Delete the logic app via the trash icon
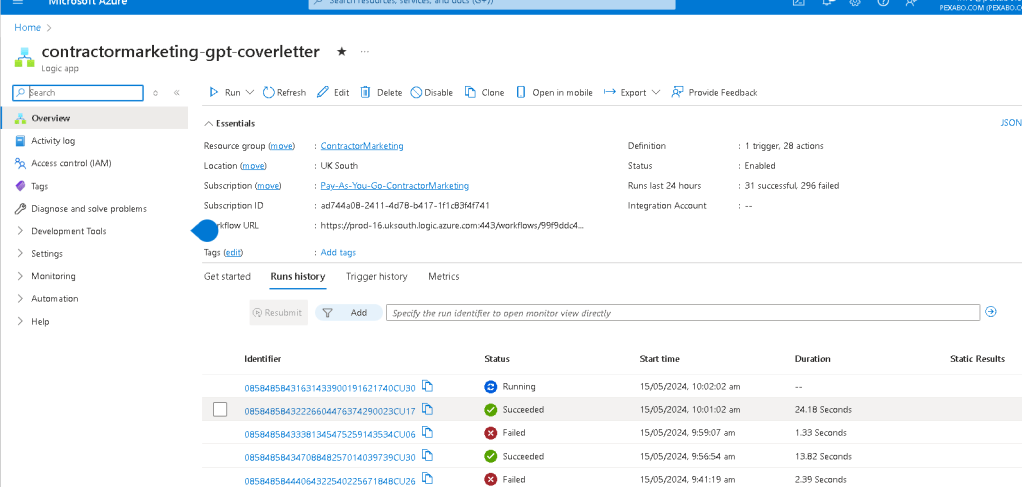 (381, 93)
